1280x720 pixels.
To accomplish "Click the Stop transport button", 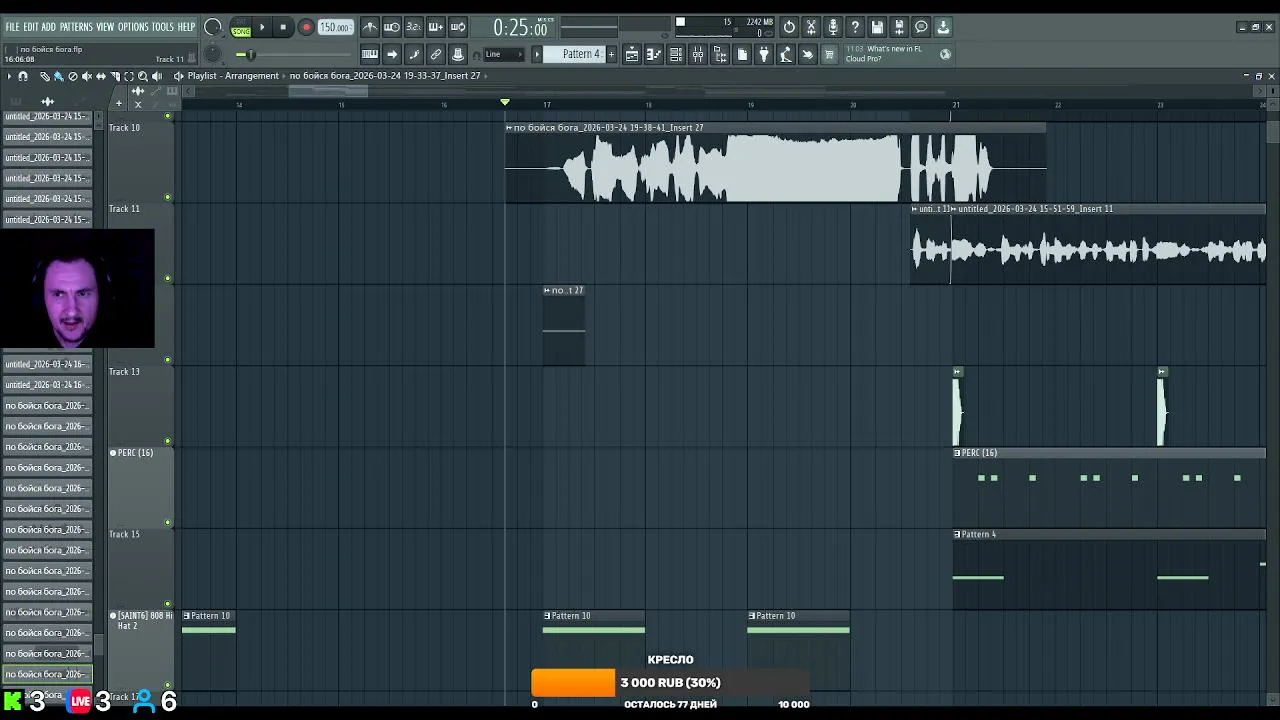I will 283,27.
